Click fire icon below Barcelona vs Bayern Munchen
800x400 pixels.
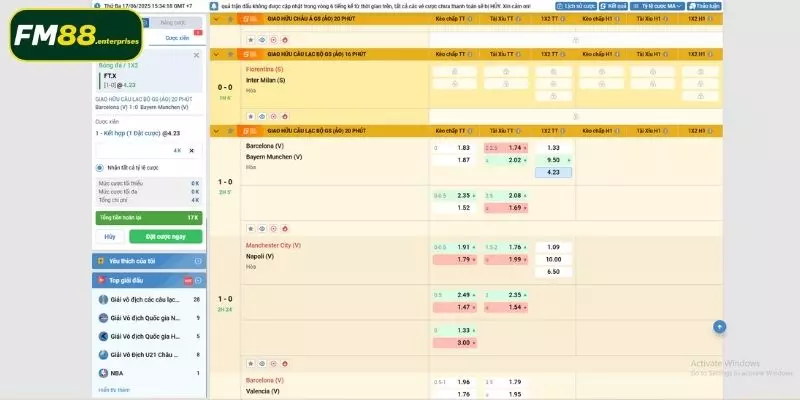[285, 229]
